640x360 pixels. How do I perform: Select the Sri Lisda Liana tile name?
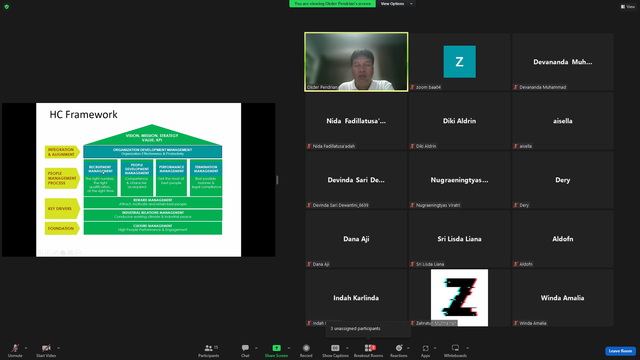[459, 239]
